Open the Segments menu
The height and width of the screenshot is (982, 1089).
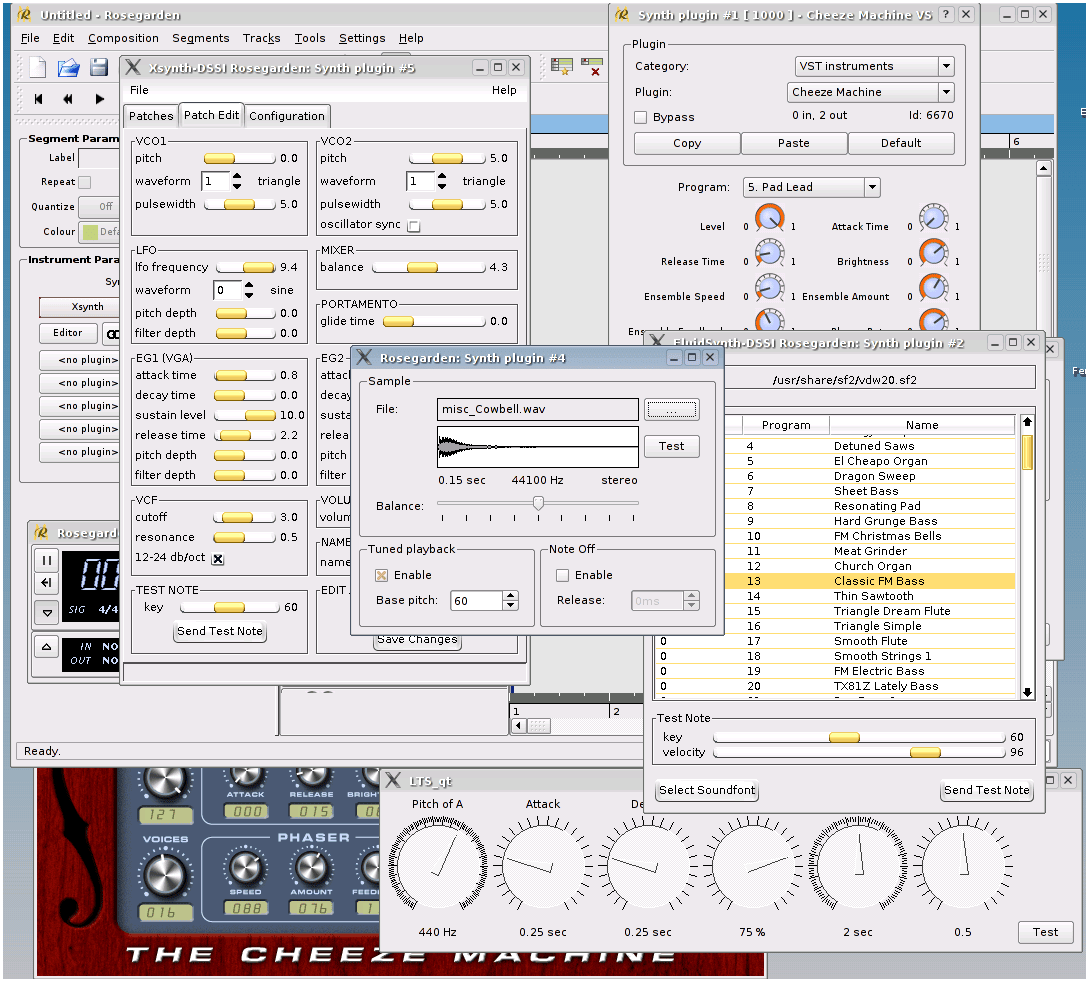[x=201, y=38]
